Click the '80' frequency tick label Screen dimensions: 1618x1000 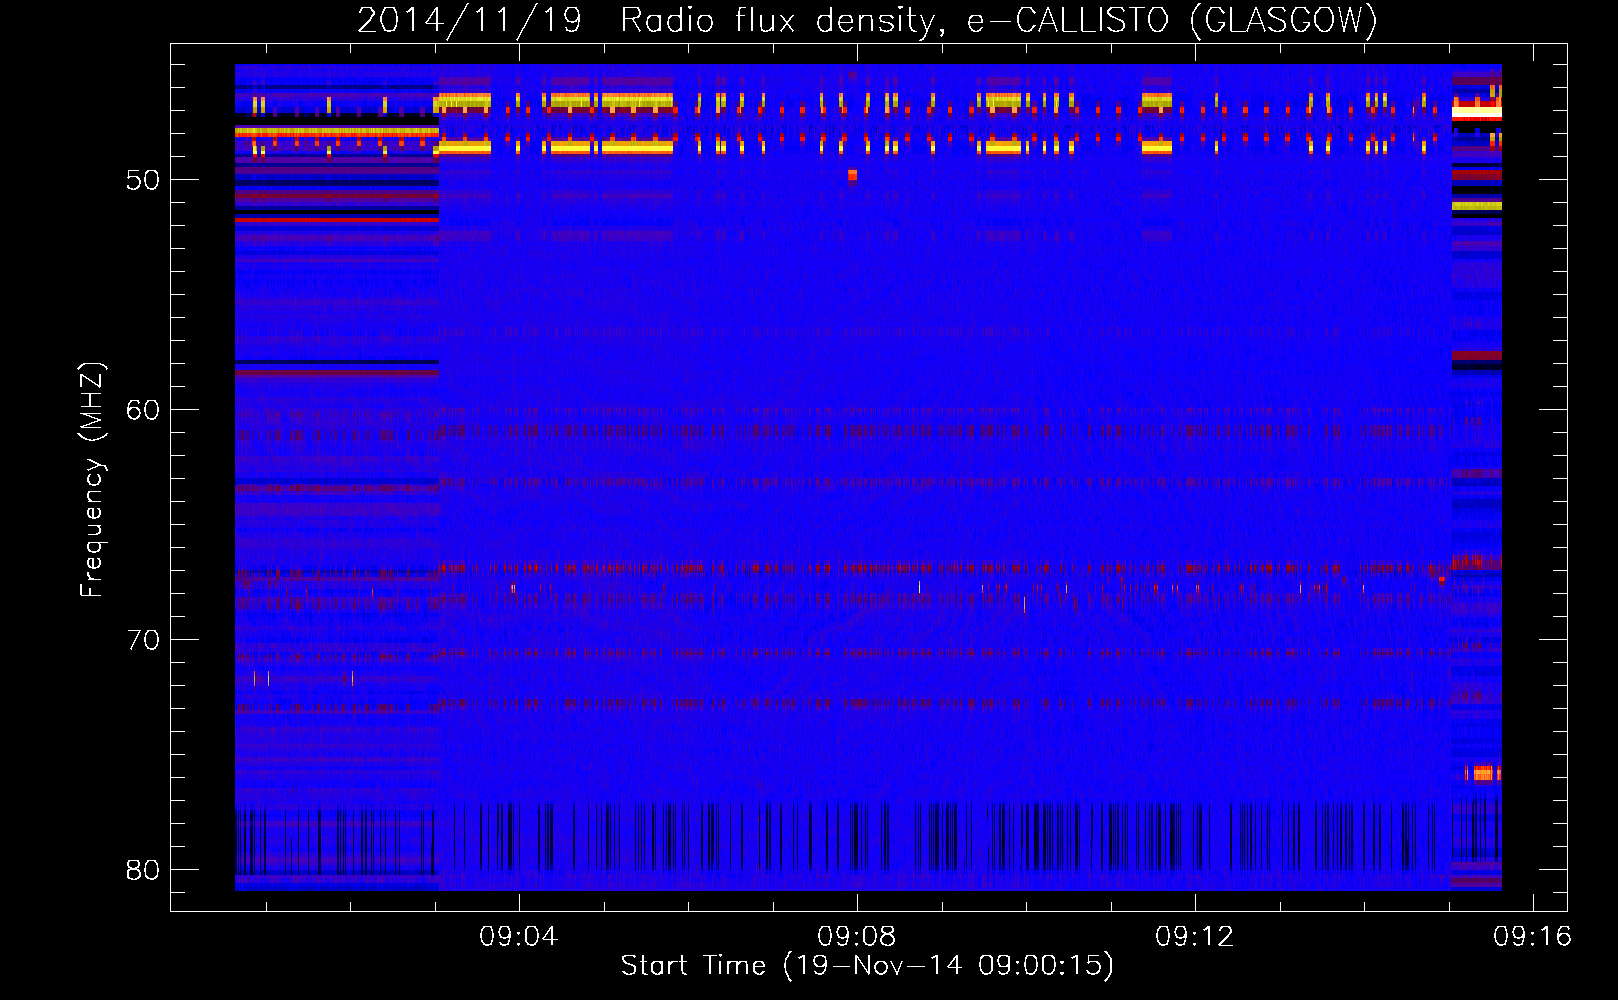click(x=143, y=870)
